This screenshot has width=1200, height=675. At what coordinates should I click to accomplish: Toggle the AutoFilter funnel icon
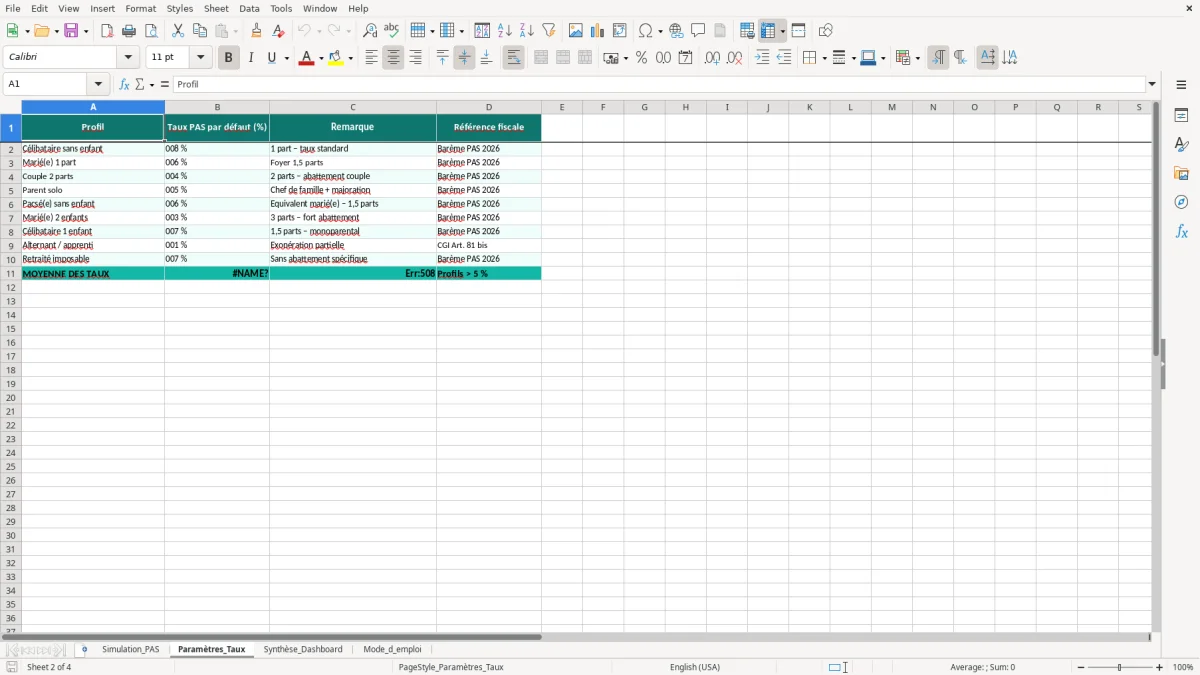549,31
